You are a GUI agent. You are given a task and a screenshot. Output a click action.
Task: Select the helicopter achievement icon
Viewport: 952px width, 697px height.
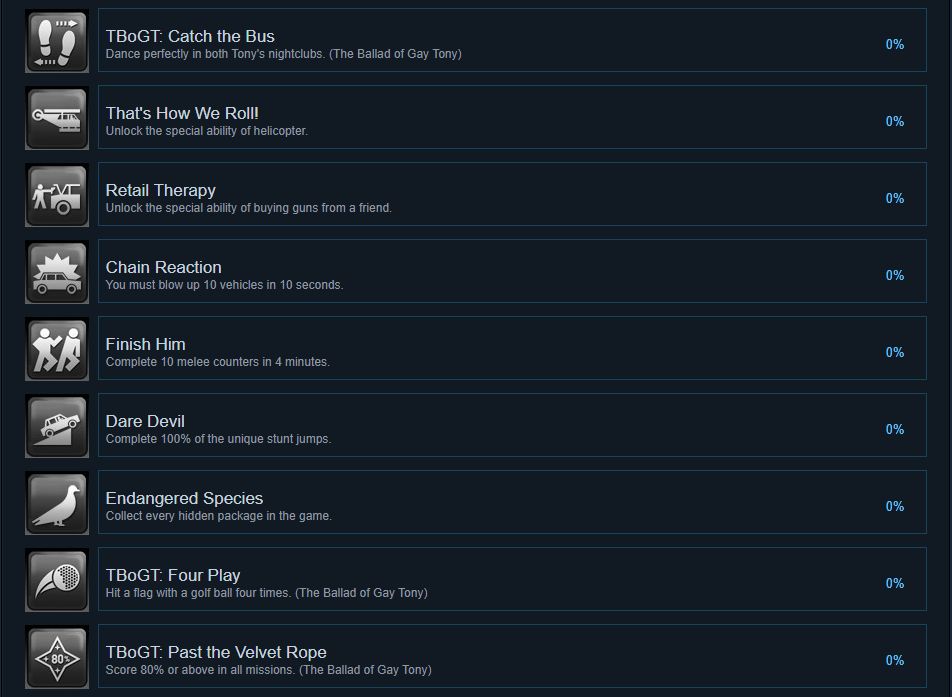[x=57, y=118]
